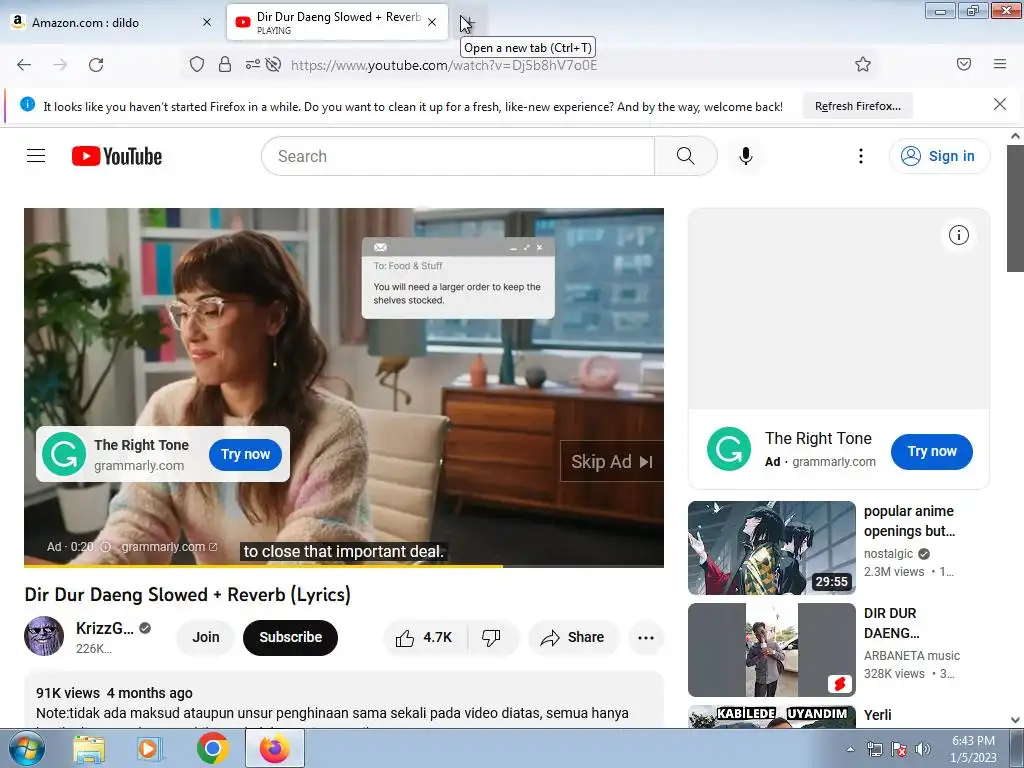Like the video with 4.7K

pos(424,637)
